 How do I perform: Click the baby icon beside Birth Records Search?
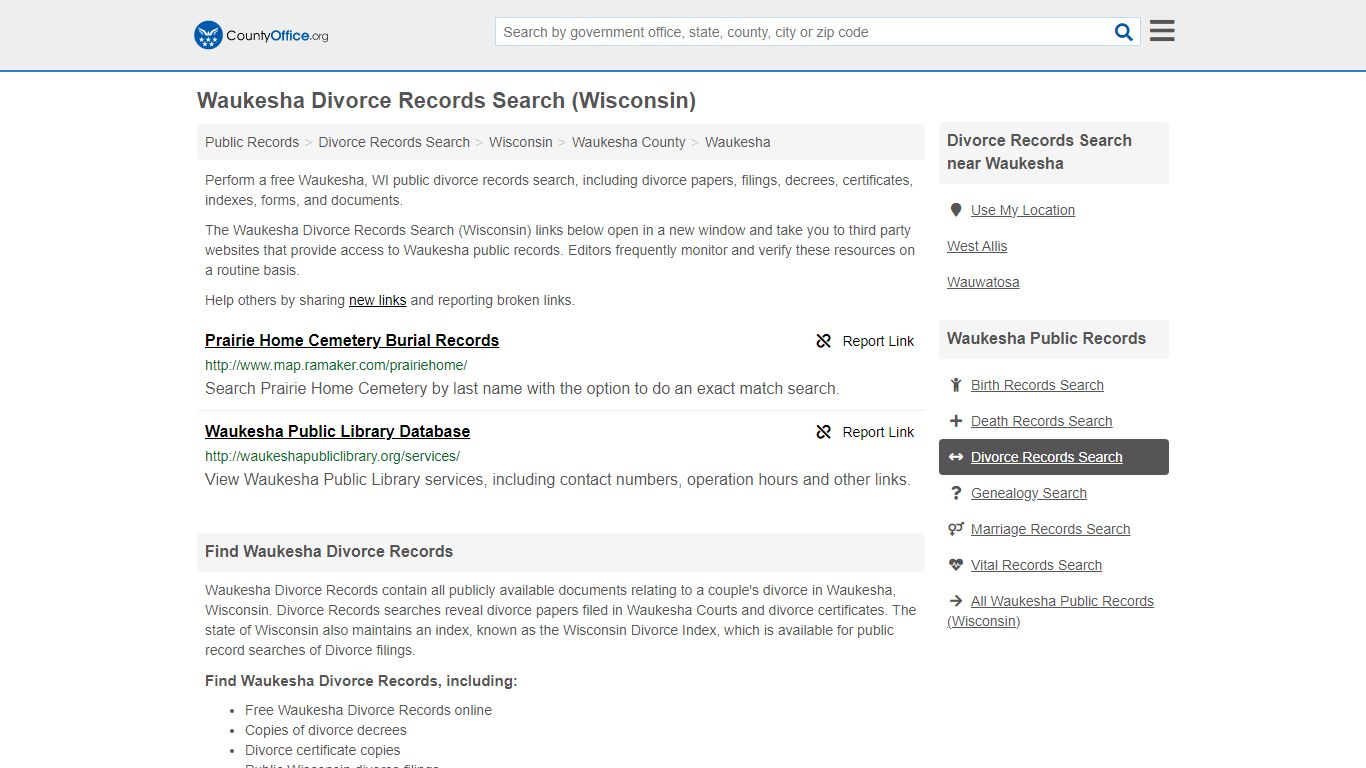tap(956, 385)
